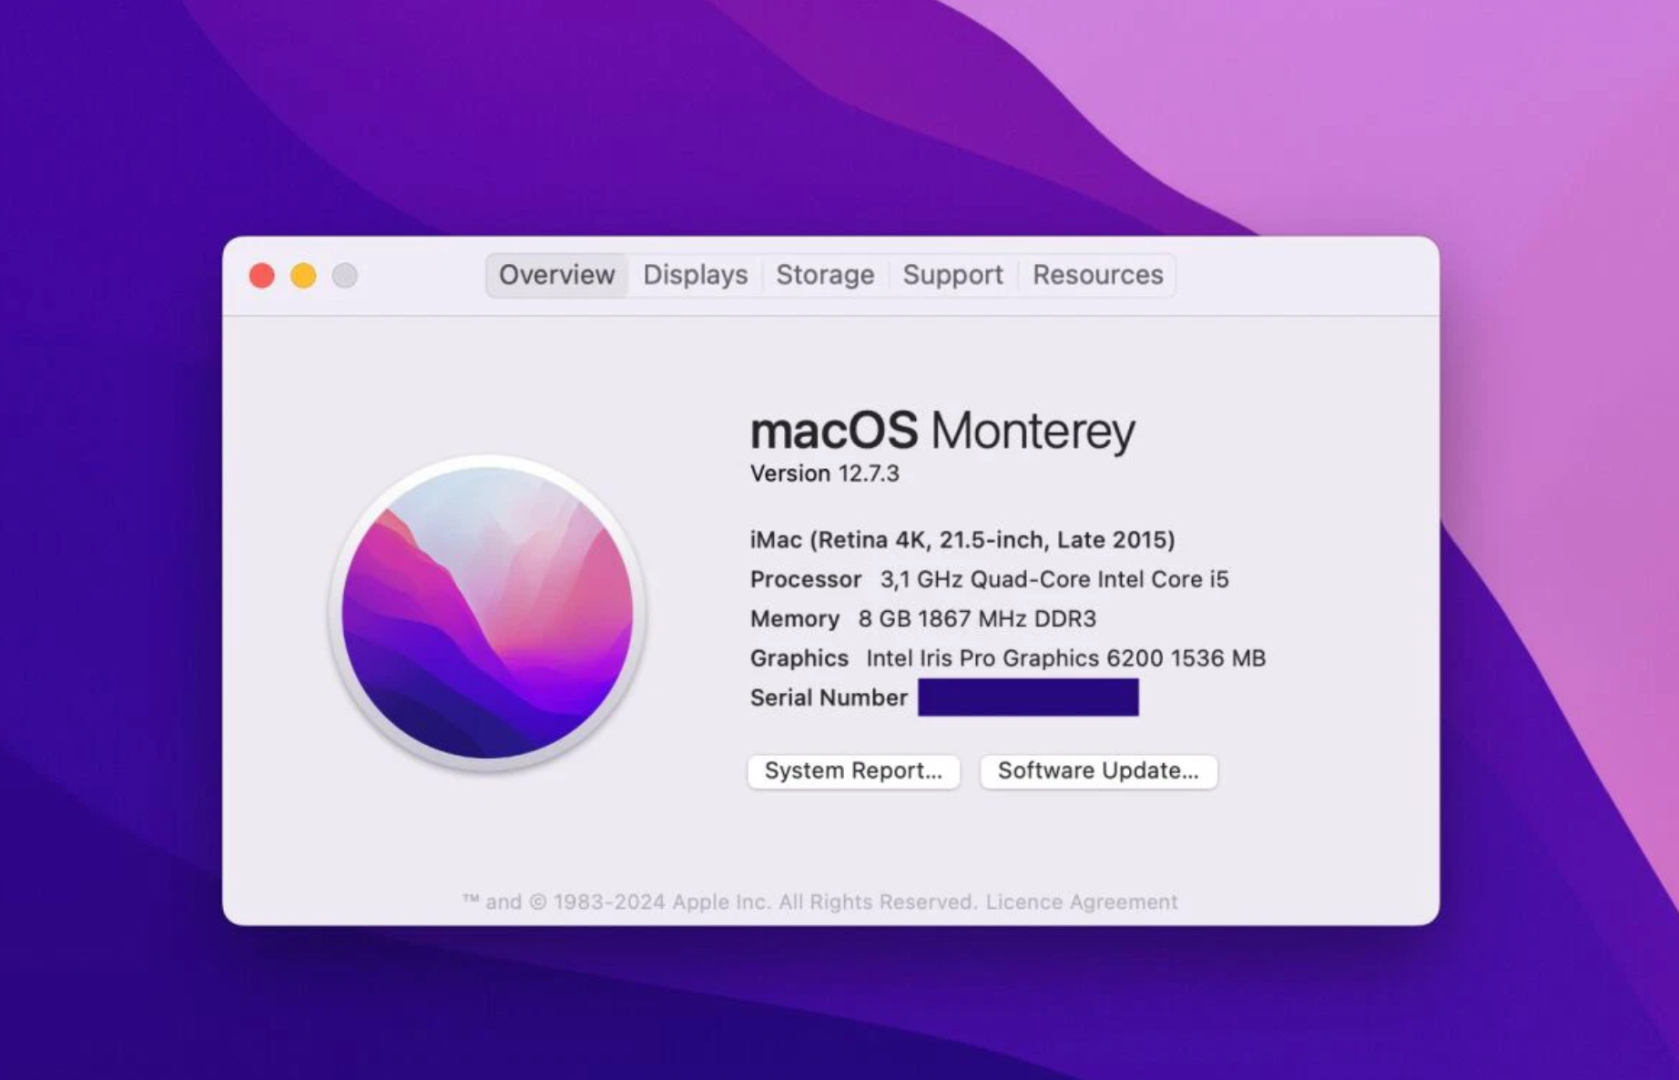The width and height of the screenshot is (1679, 1080).
Task: Click the greyed-out zoom window button
Action: tap(345, 276)
